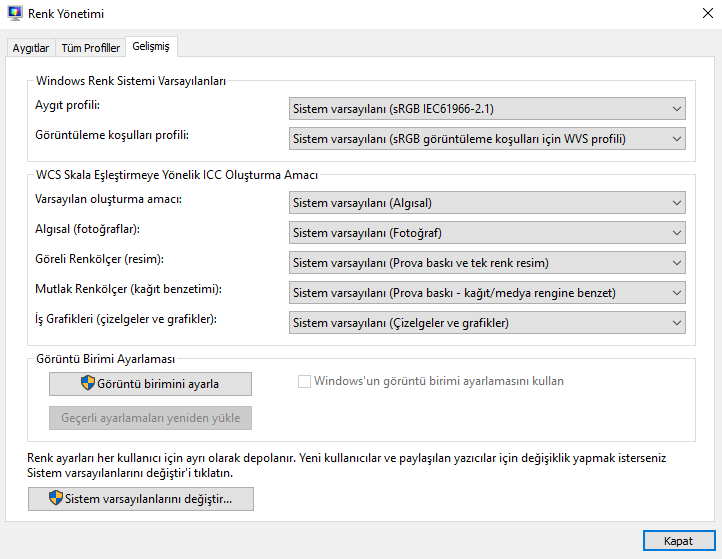Click Geçerli ayarlamaları yeniden yükle button
Viewport: 722px width, 559px height.
tap(151, 418)
